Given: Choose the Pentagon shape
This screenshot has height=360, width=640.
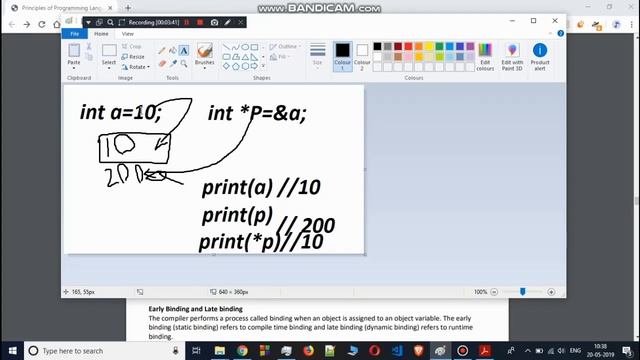Looking at the screenshot, I should pos(236,66).
